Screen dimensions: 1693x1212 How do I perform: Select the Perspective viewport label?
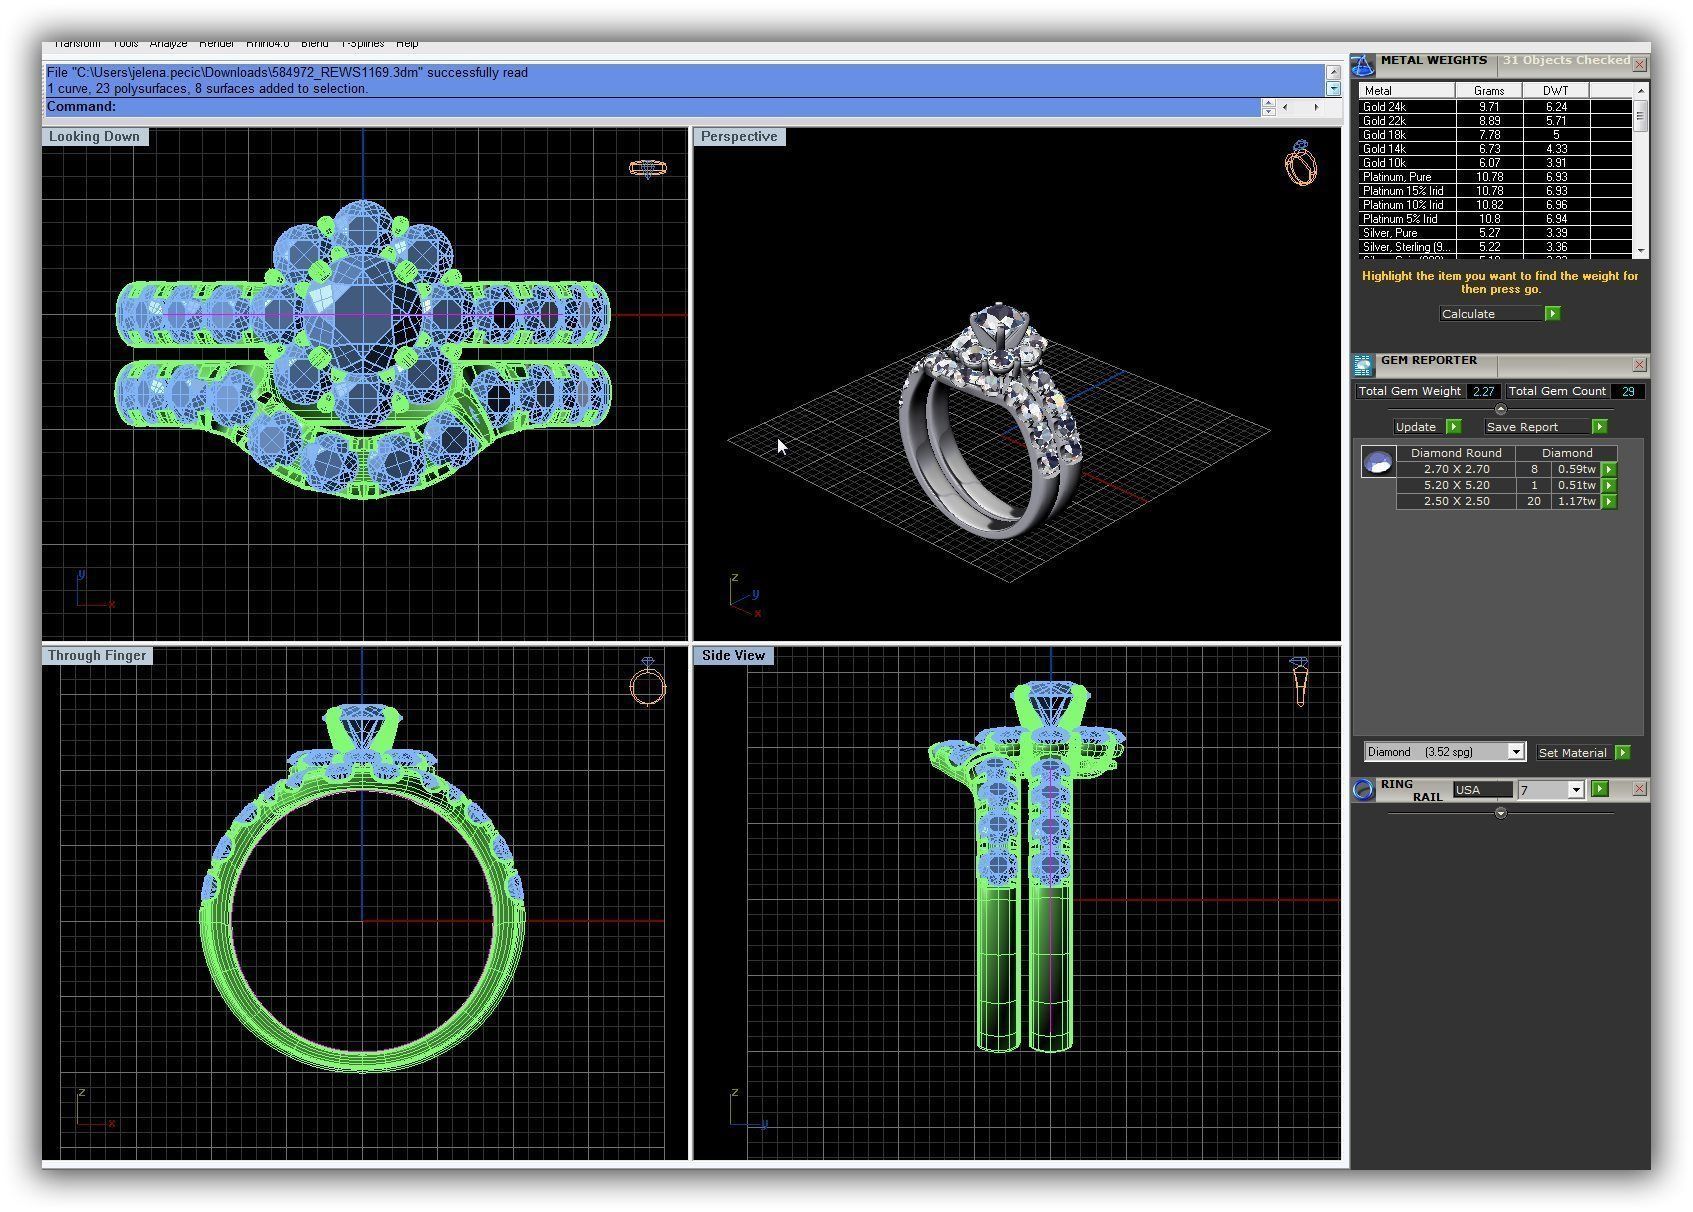pos(739,137)
